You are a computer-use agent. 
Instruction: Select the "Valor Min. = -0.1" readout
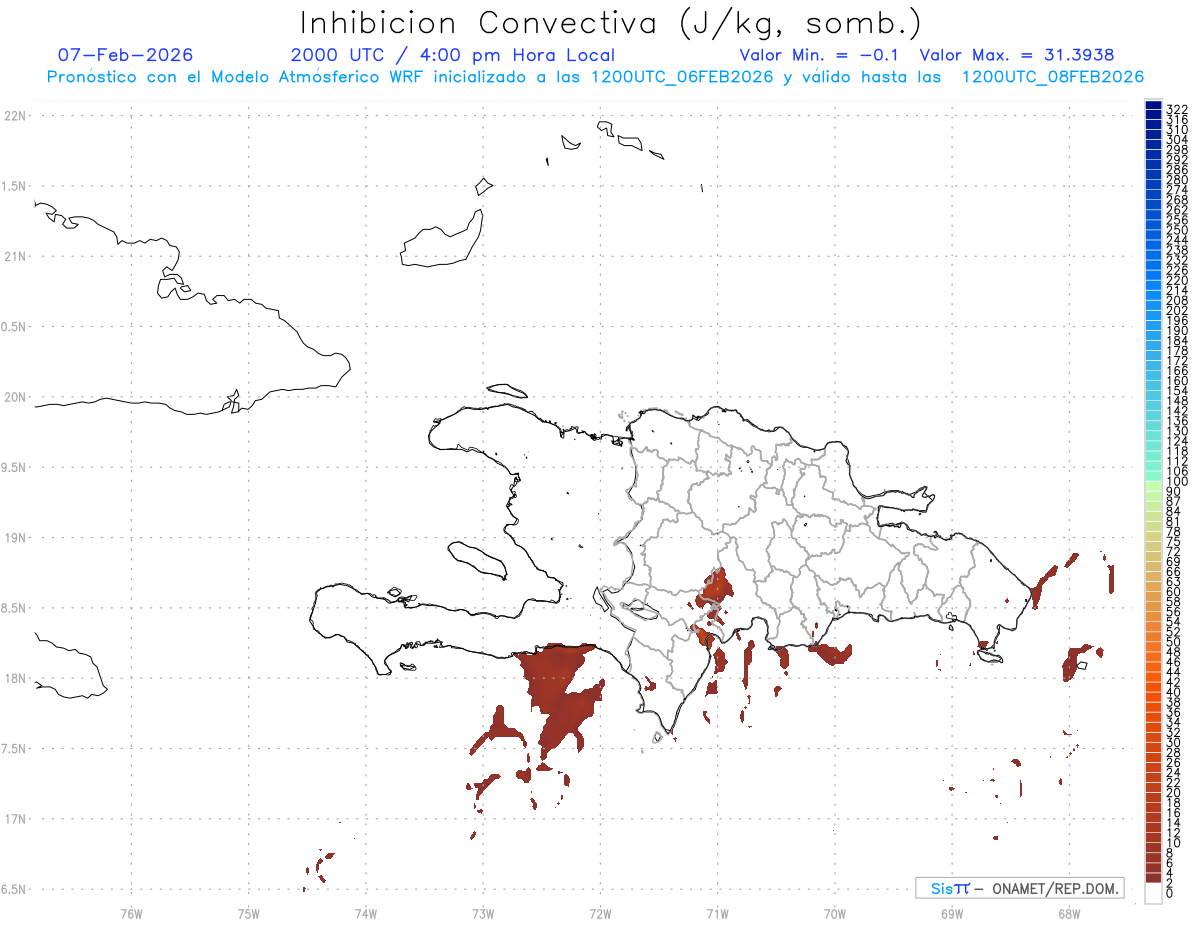(819, 55)
